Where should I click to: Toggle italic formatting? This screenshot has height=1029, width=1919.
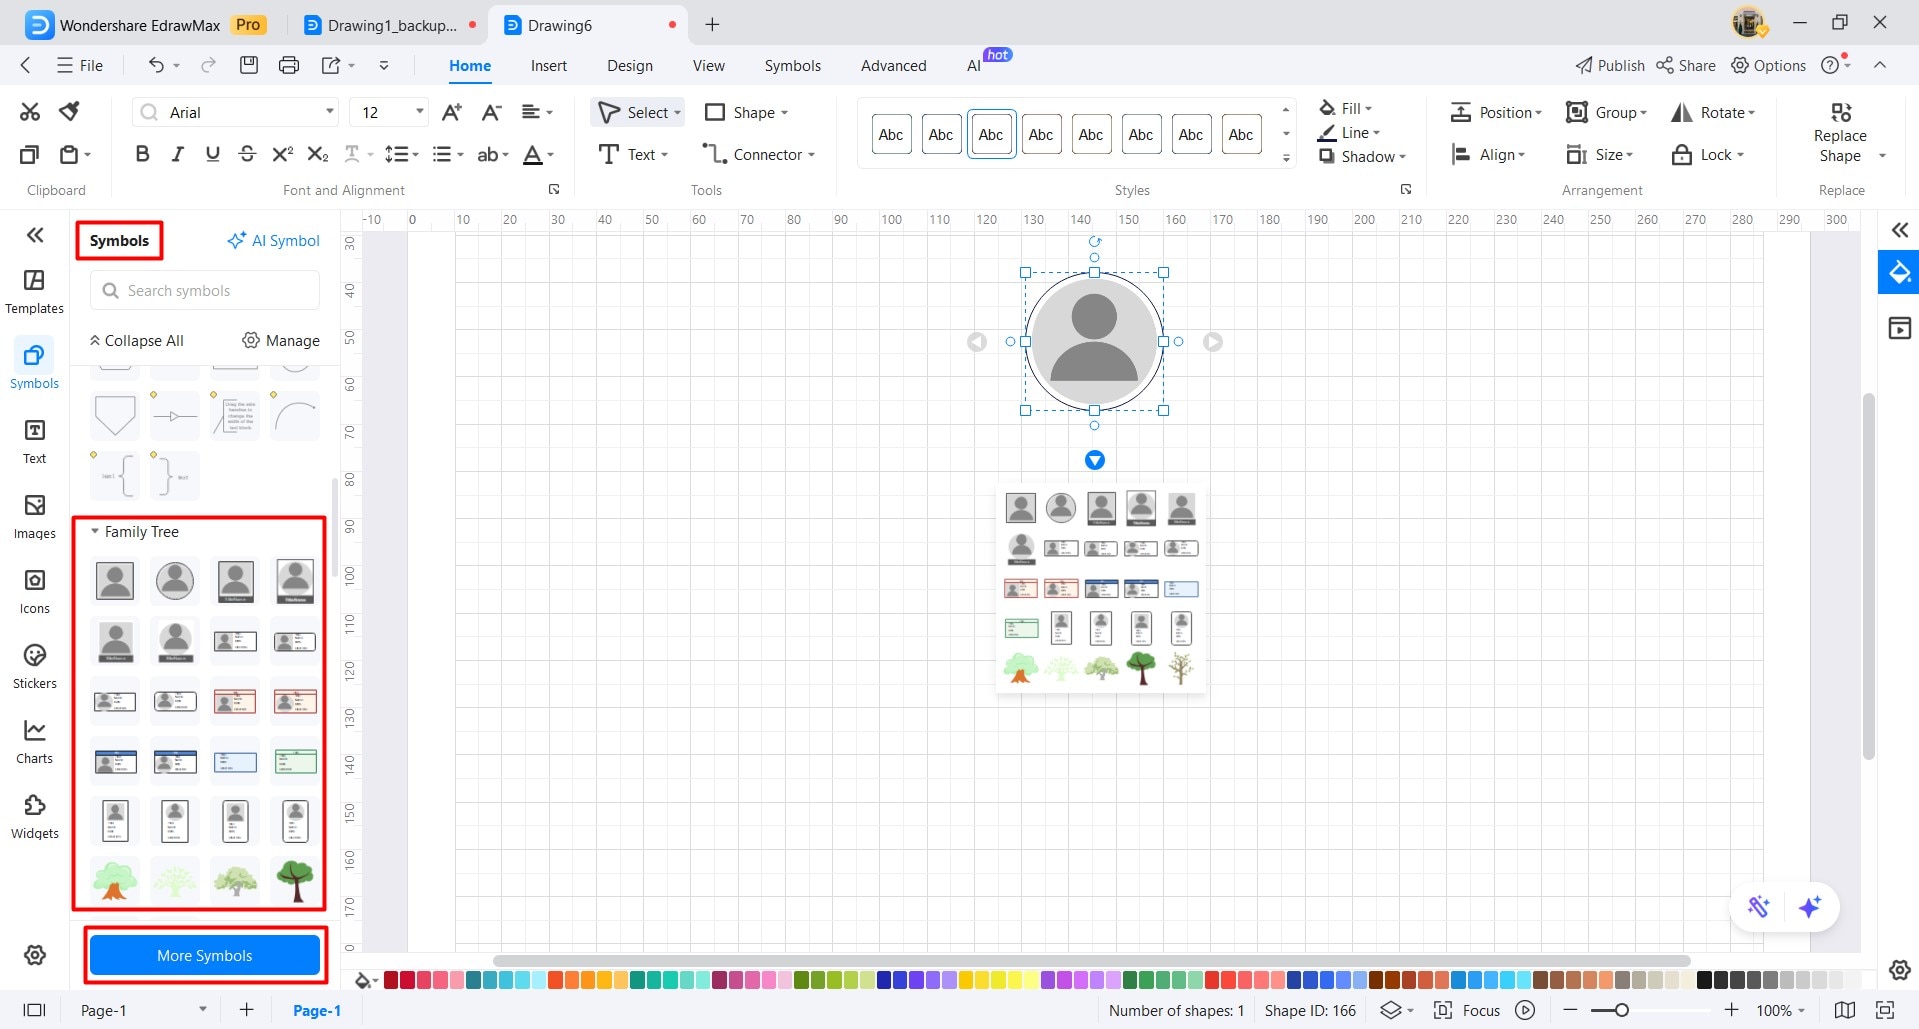click(x=177, y=154)
